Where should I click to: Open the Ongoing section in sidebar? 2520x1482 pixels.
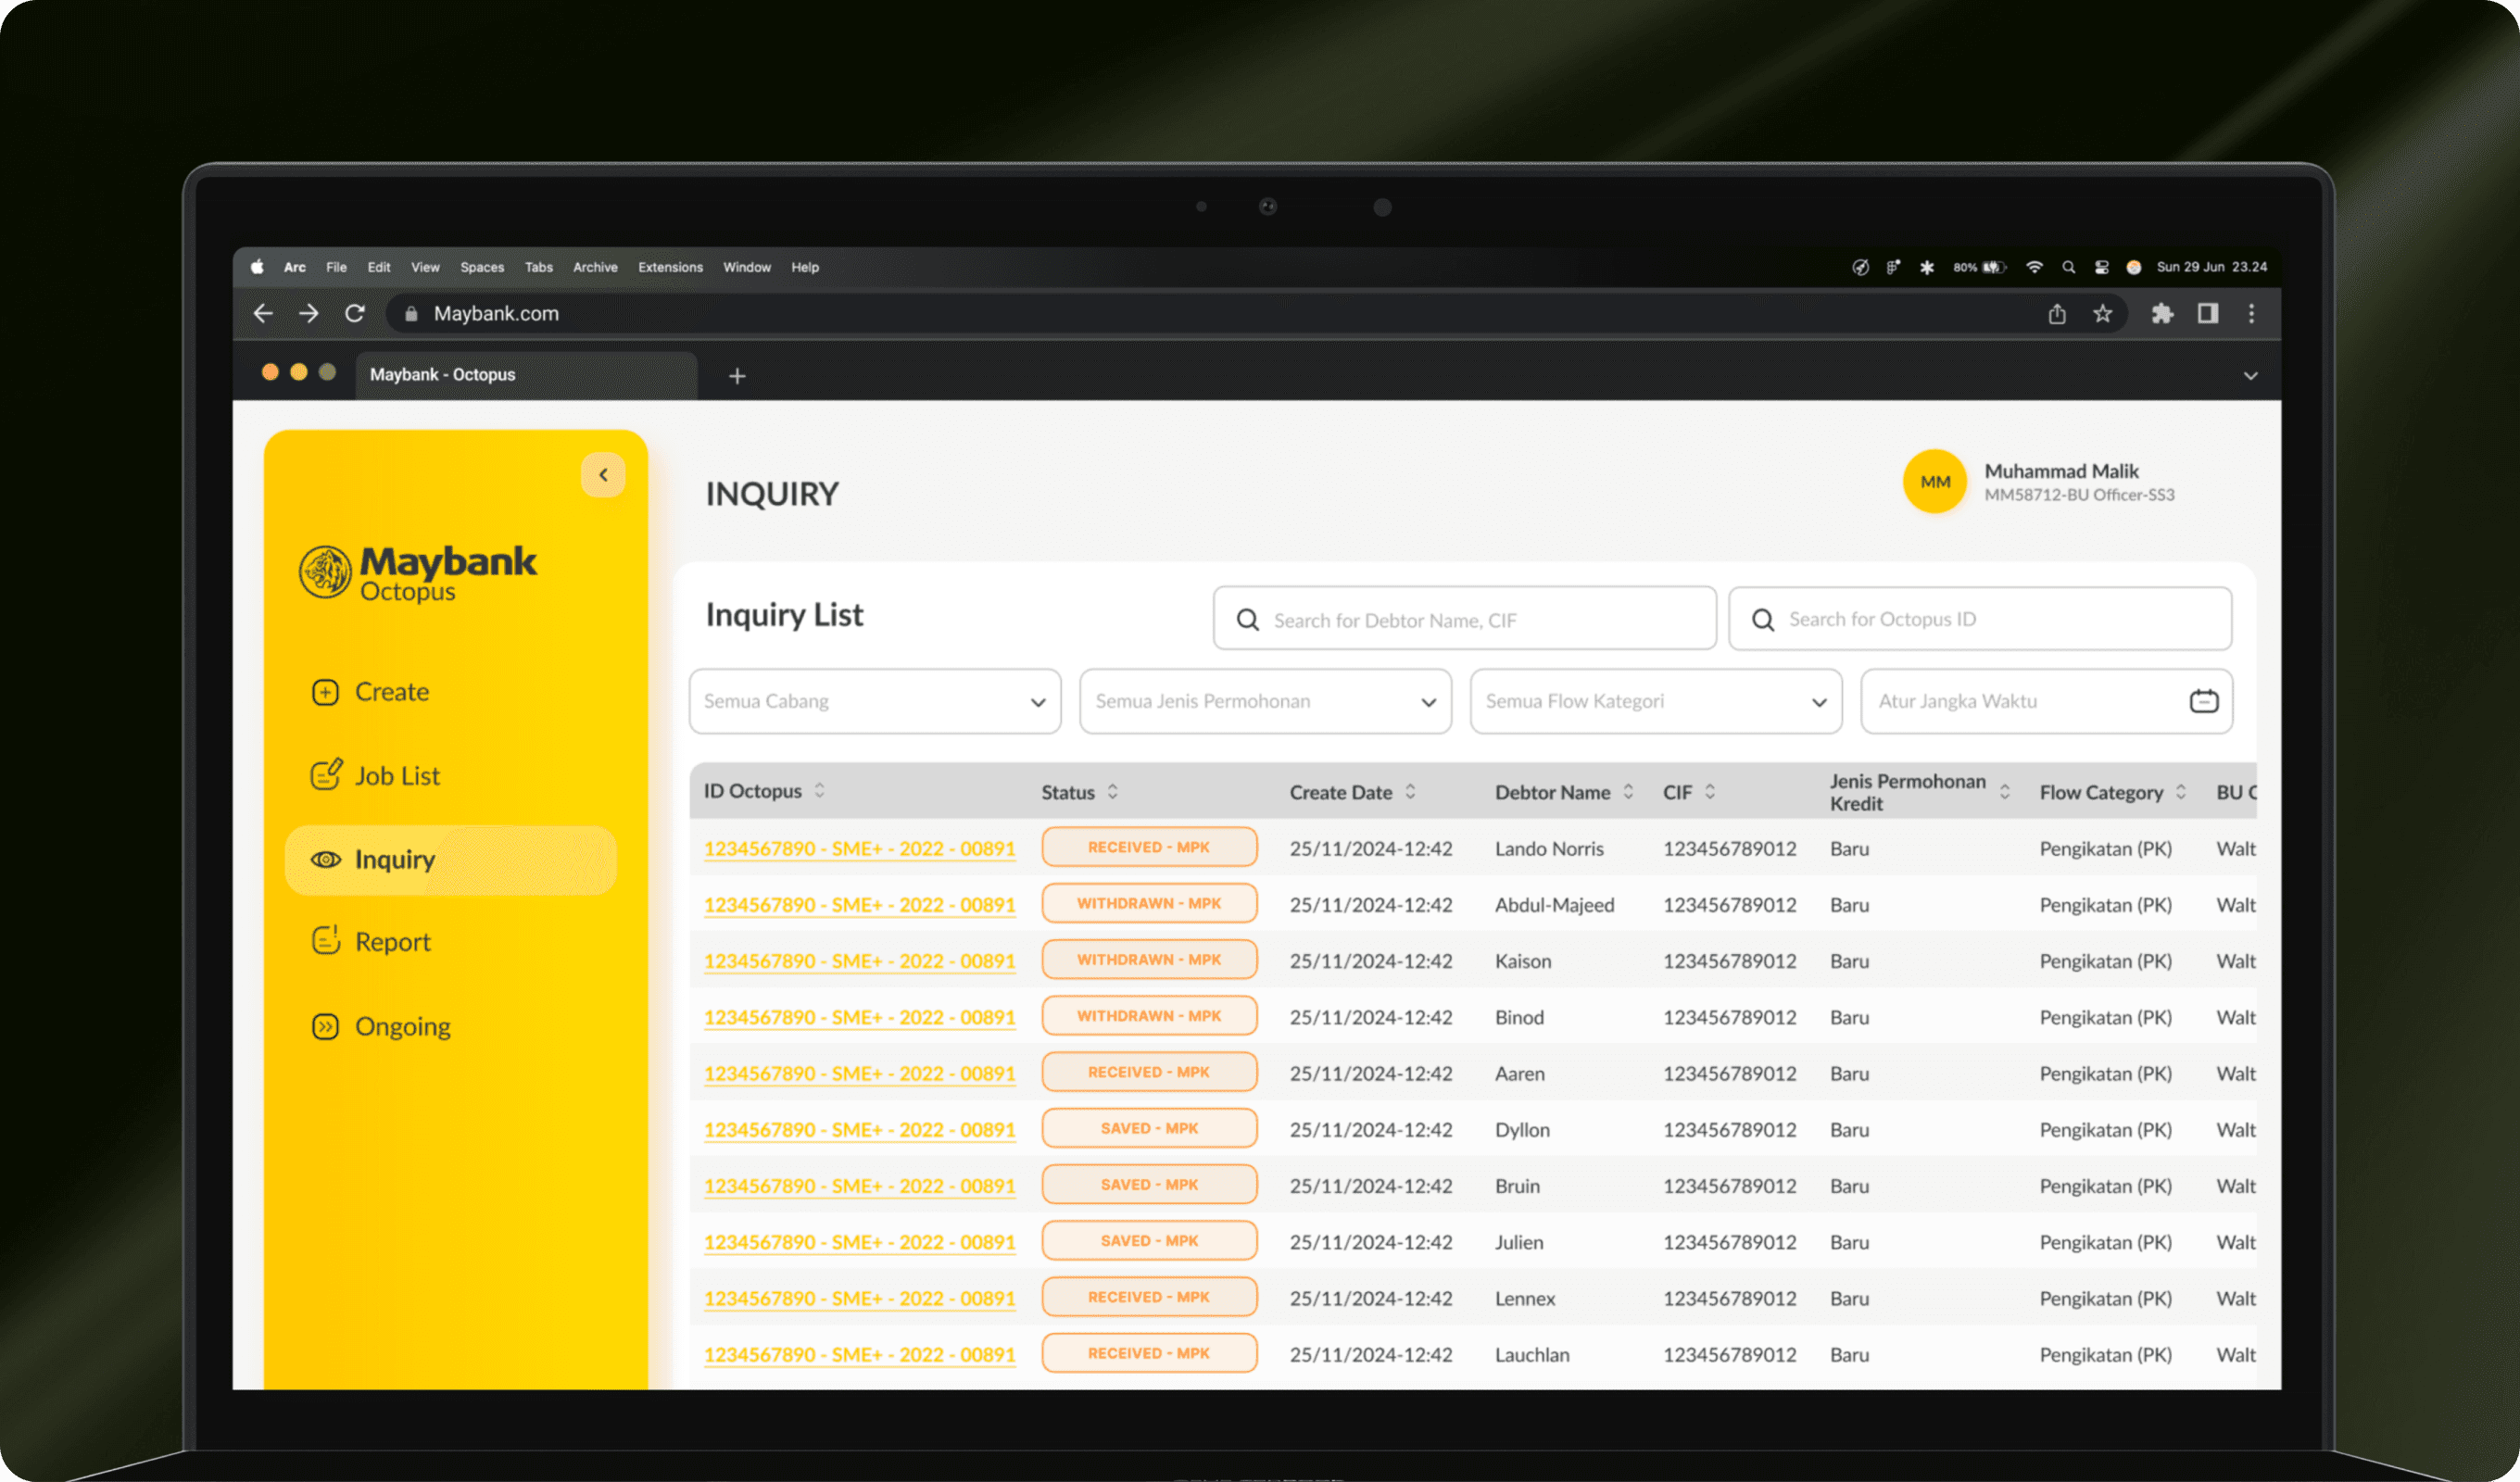click(x=402, y=1027)
